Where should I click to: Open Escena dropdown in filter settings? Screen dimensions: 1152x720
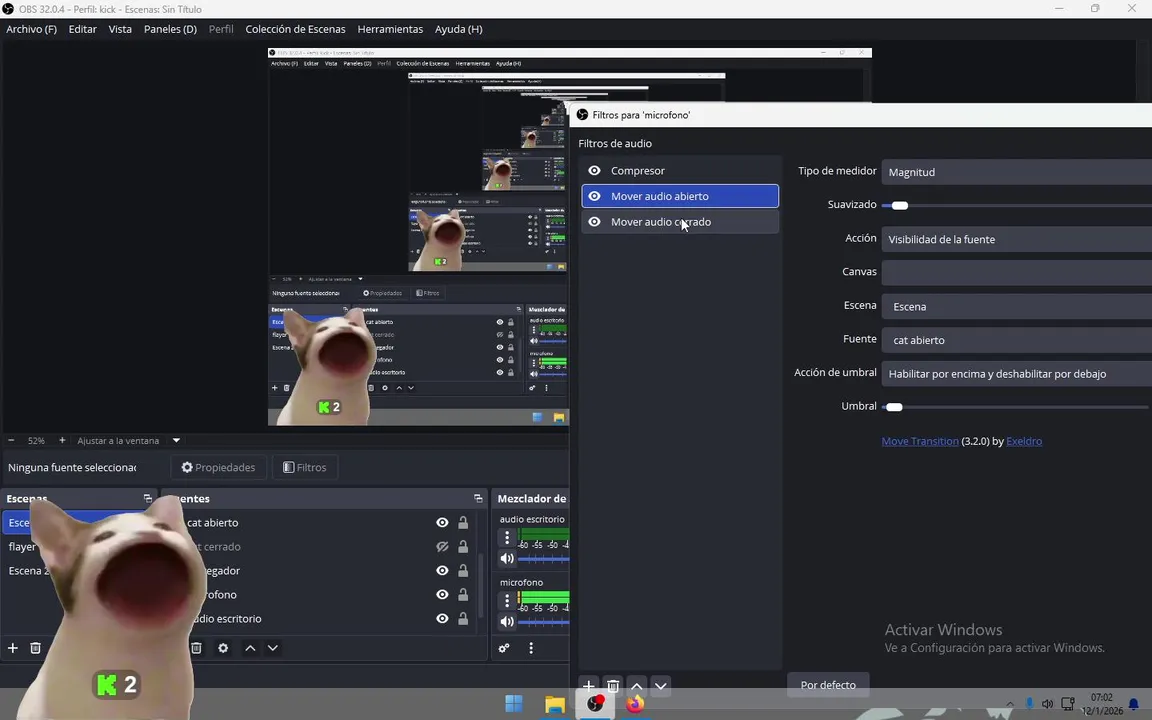[x=1017, y=306]
